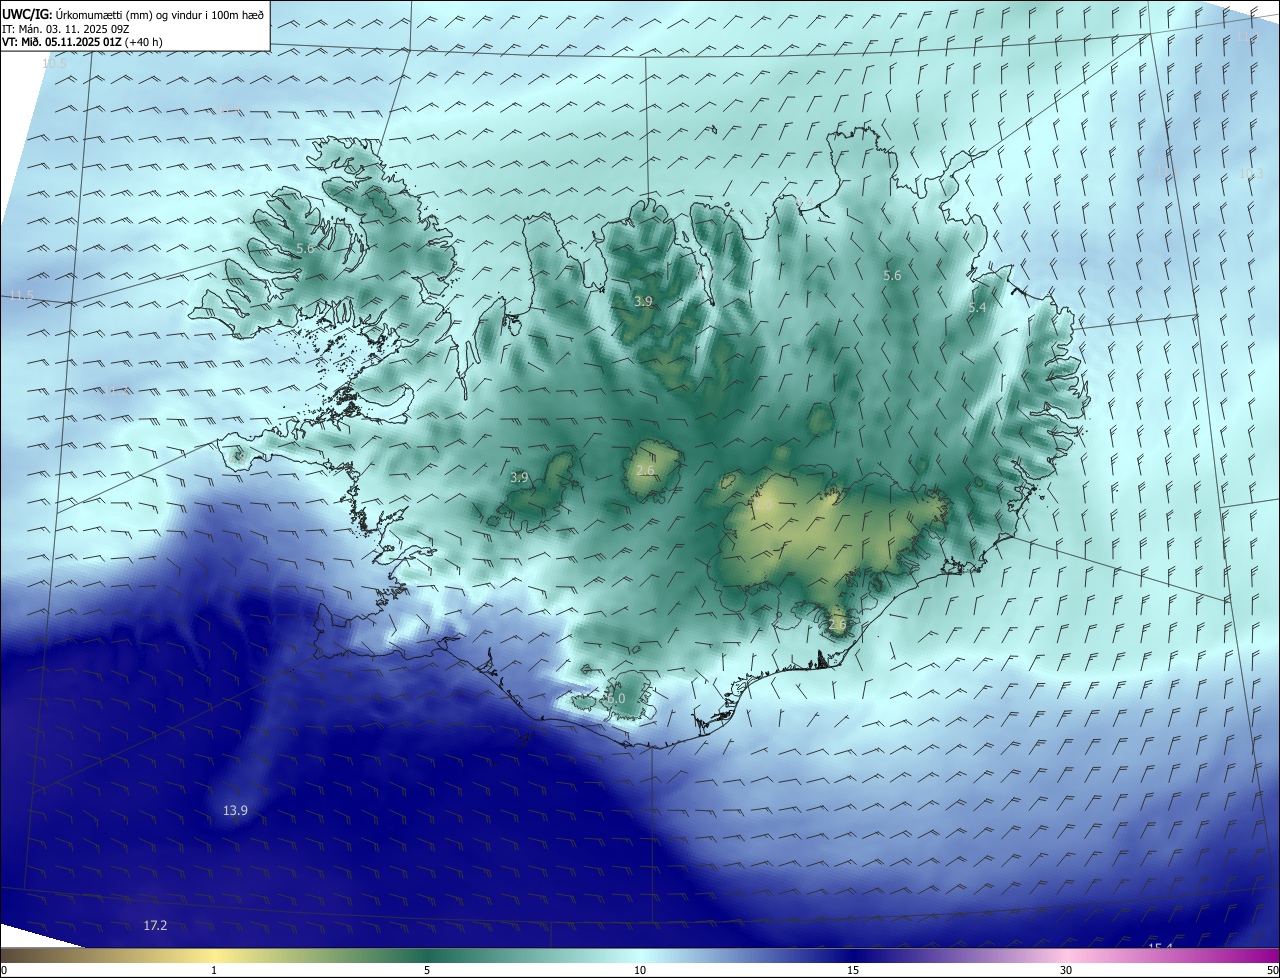Click the 5.6 value over the Westfjords peninsula
The width and height of the screenshot is (1280, 978).
(305, 248)
